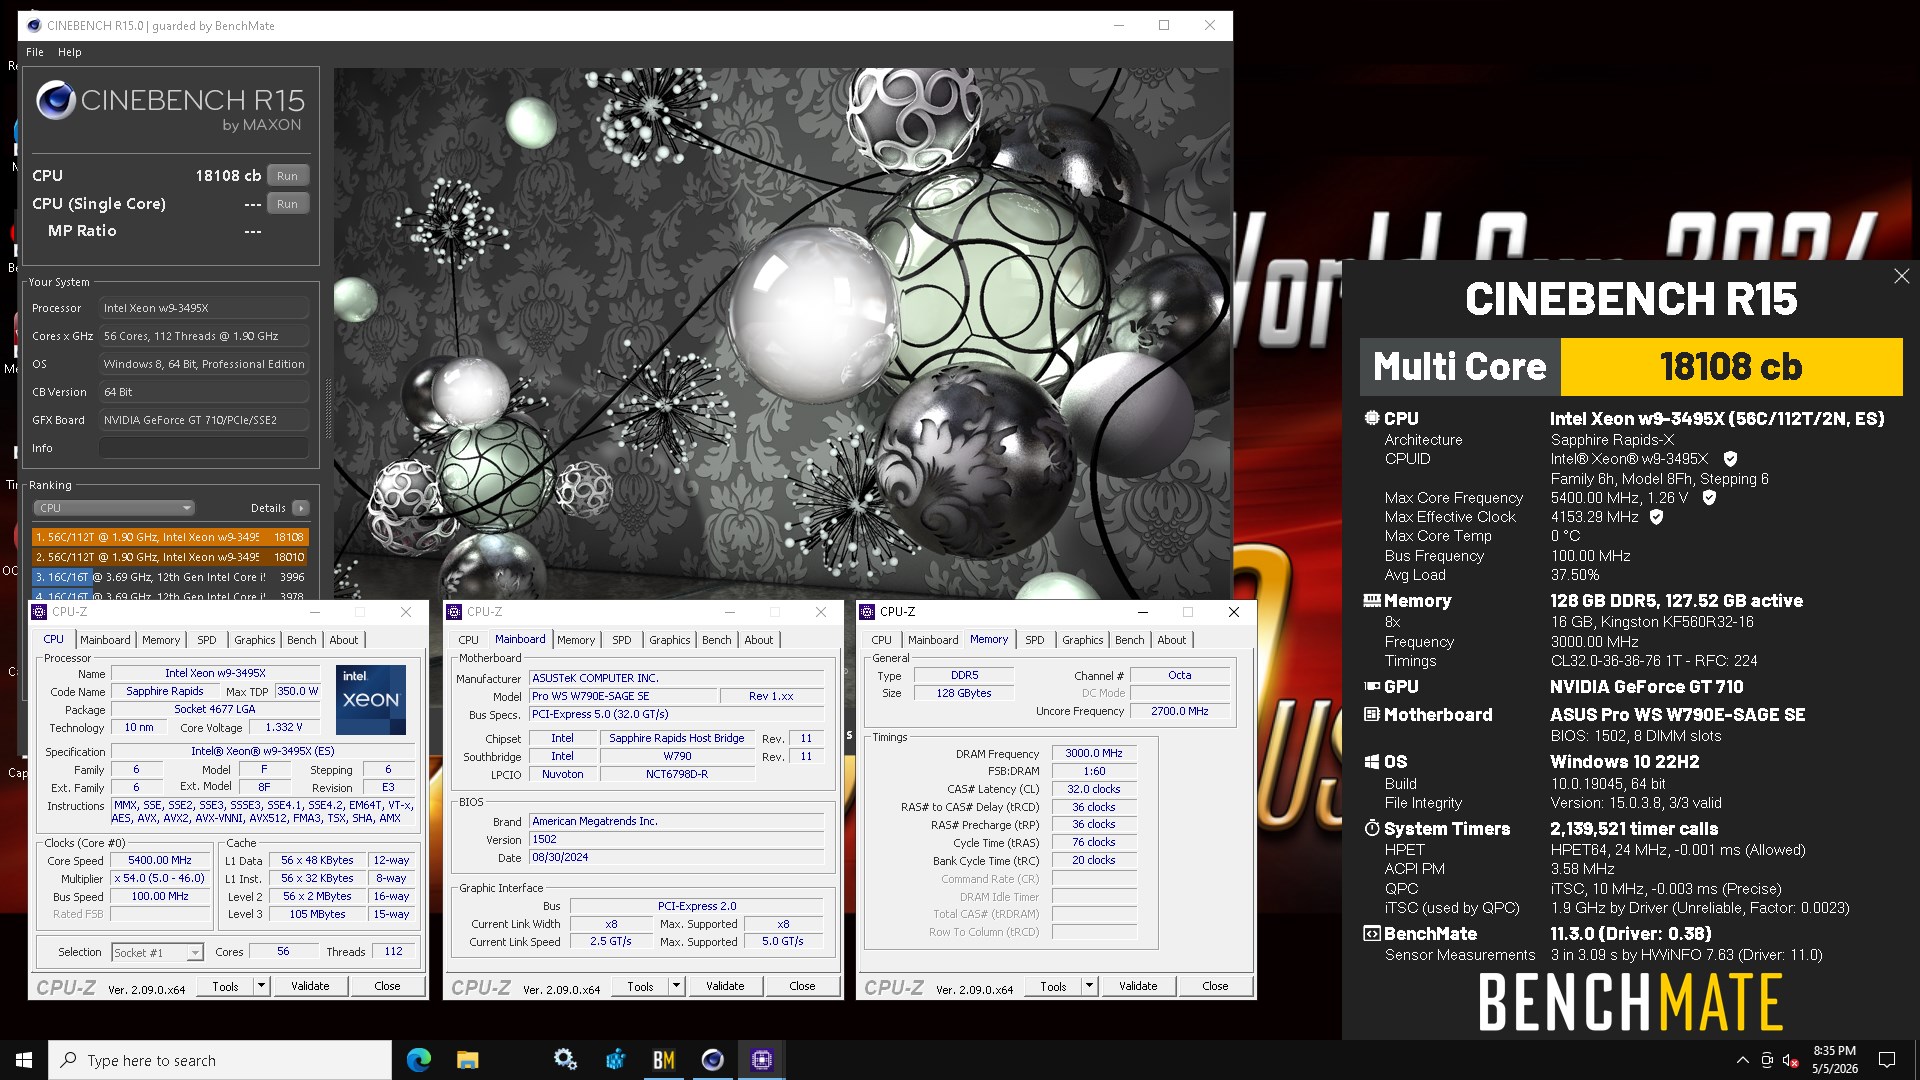Open Microsoft Edge from the taskbar
1920x1080 pixels.
pyautogui.click(x=419, y=1060)
